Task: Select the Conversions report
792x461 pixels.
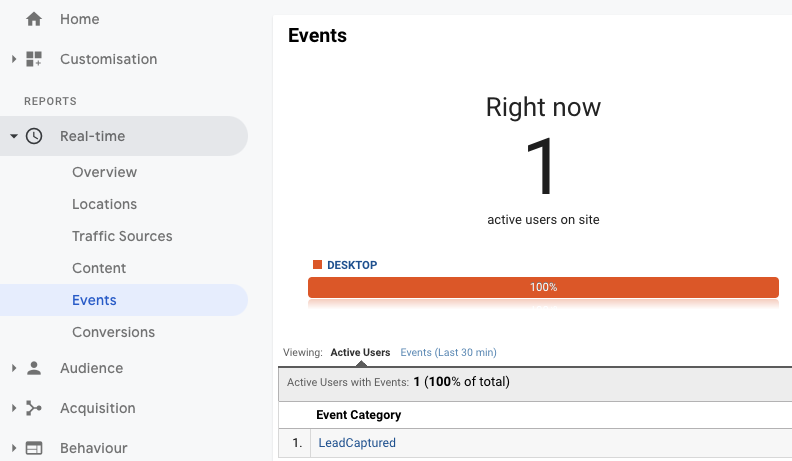Action: (113, 332)
